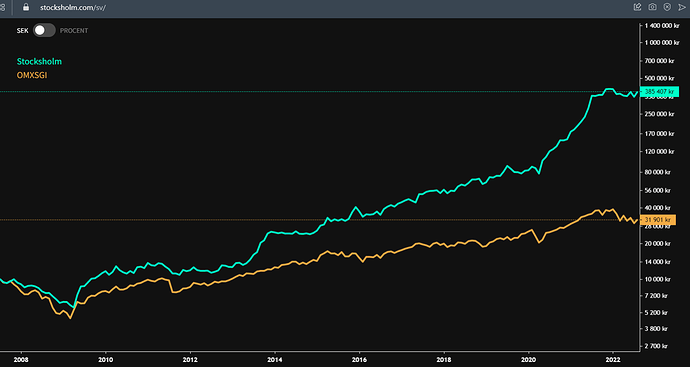Click the 2022 label on time axis

[x=613, y=359]
